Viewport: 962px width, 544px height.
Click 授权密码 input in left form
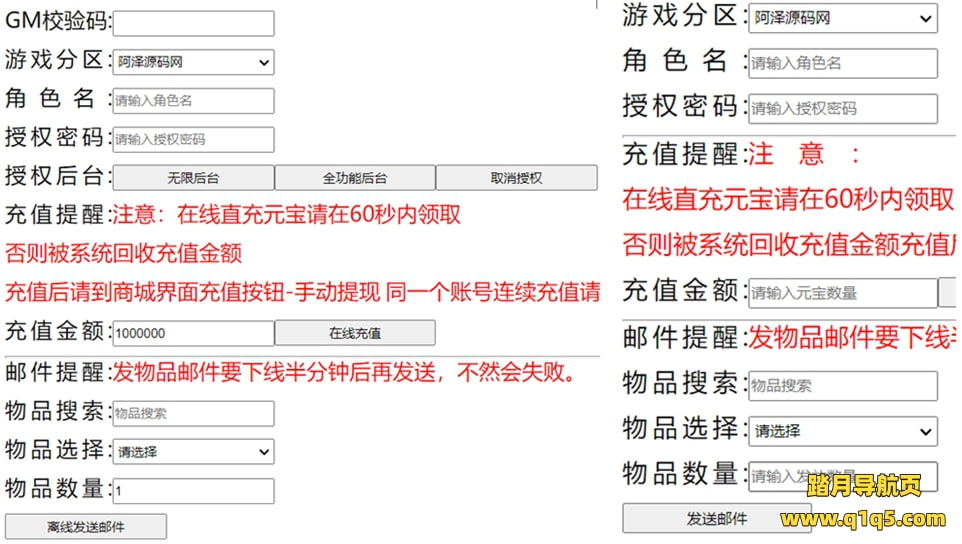193,140
